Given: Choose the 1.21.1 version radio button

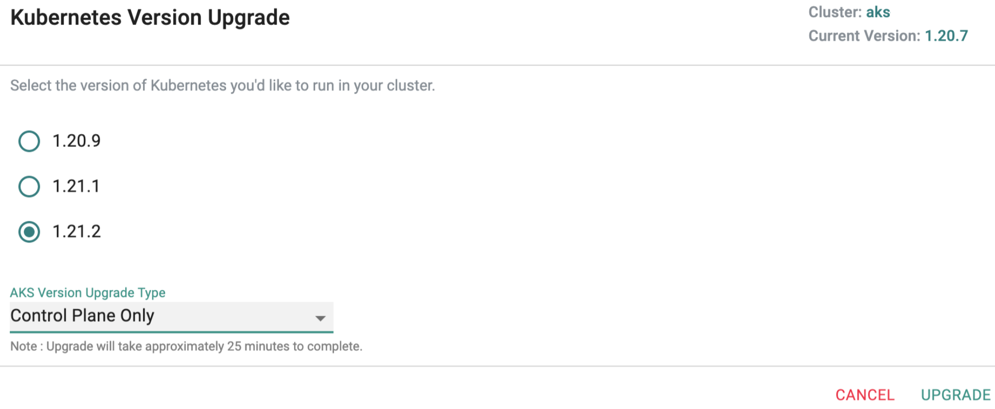Looking at the screenshot, I should click(29, 186).
